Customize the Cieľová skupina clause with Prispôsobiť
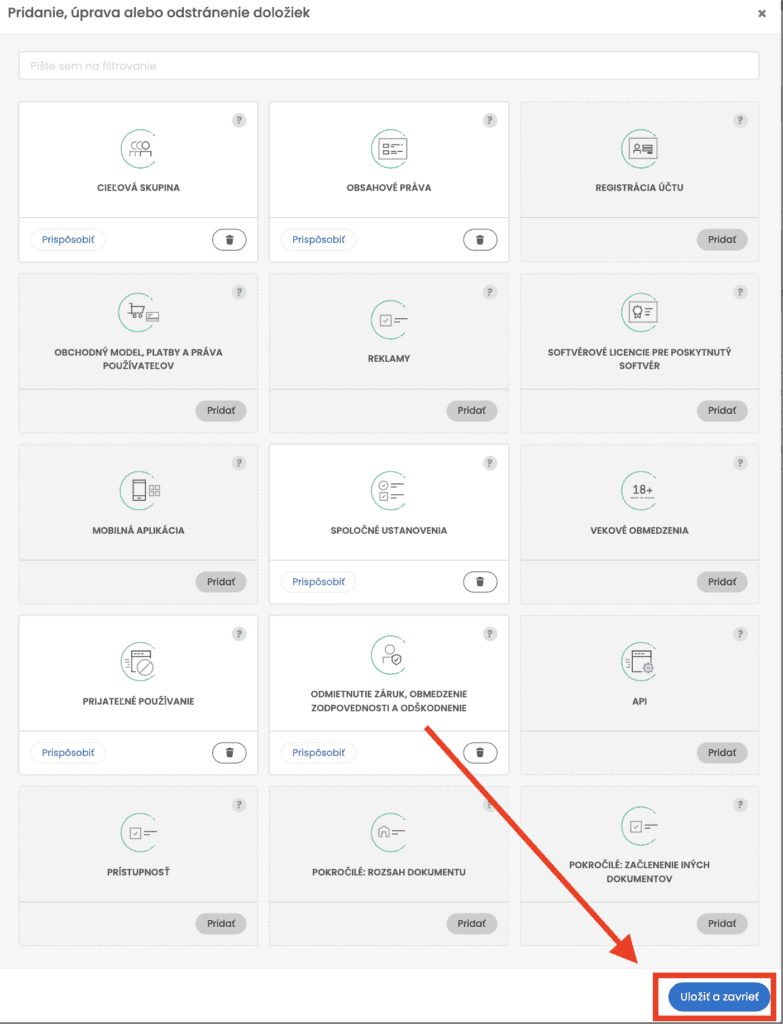The width and height of the screenshot is (783, 1024). coord(68,240)
